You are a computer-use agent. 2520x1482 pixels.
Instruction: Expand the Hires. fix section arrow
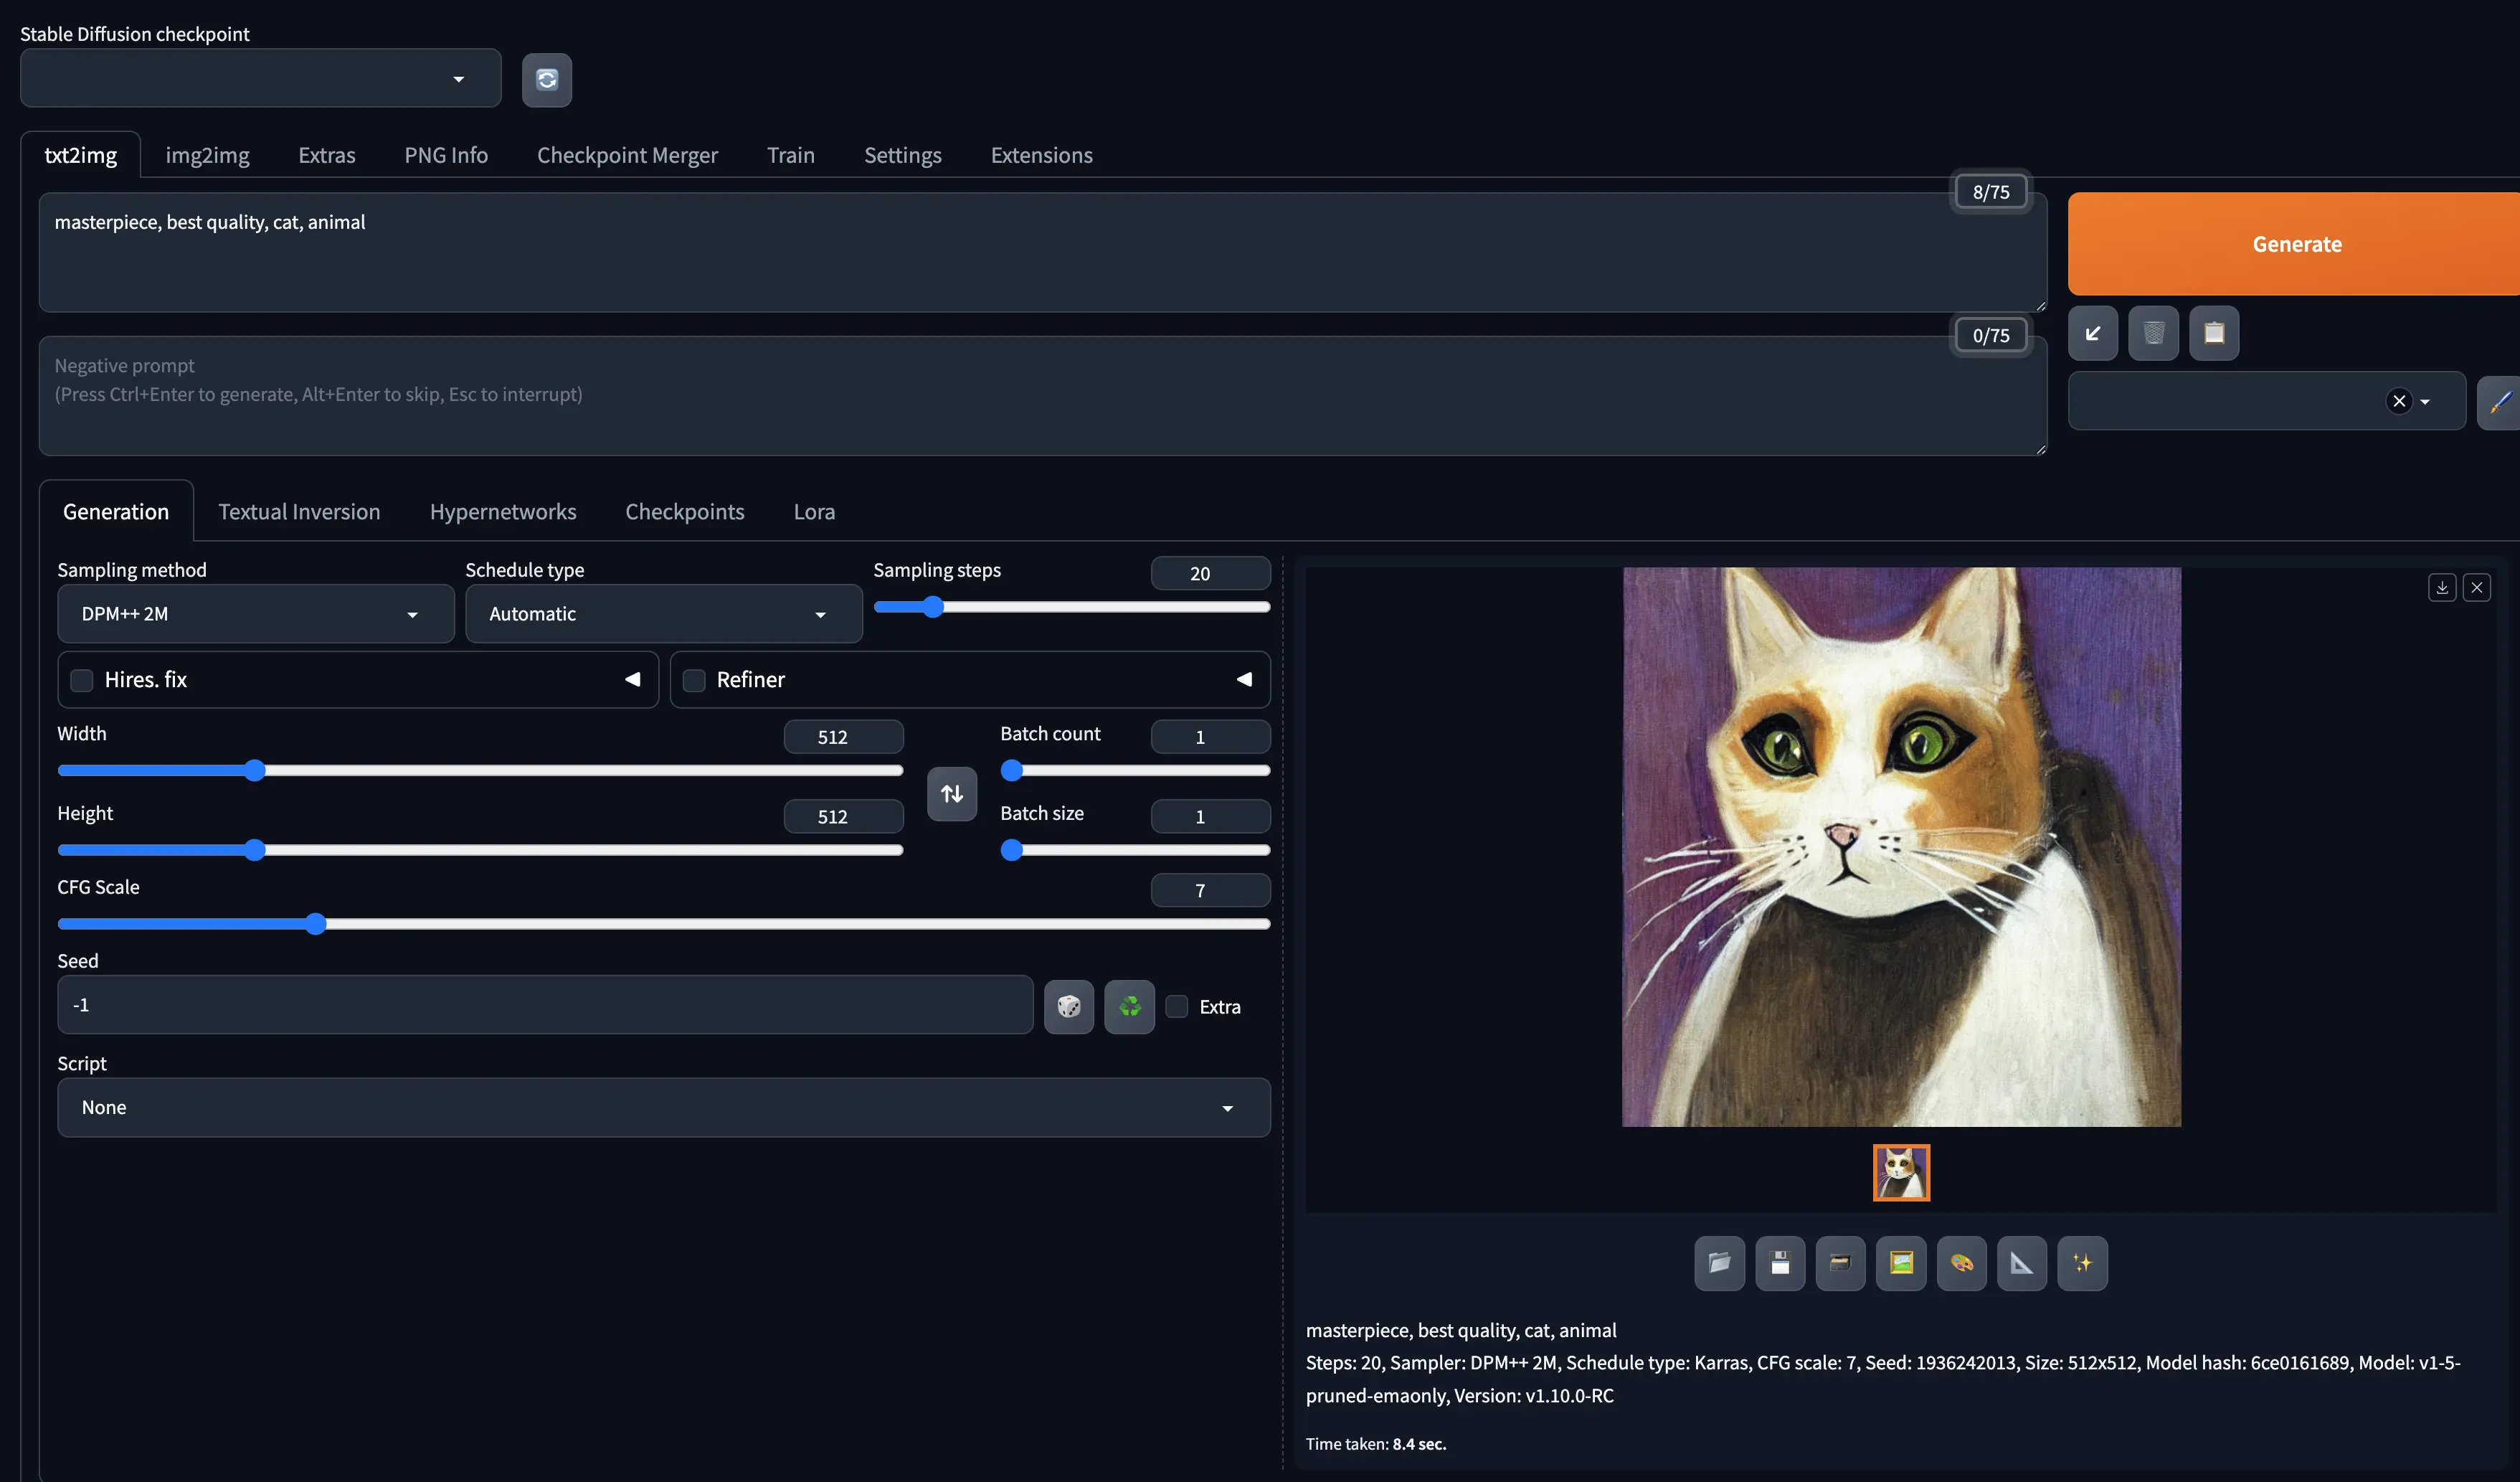[x=633, y=679]
